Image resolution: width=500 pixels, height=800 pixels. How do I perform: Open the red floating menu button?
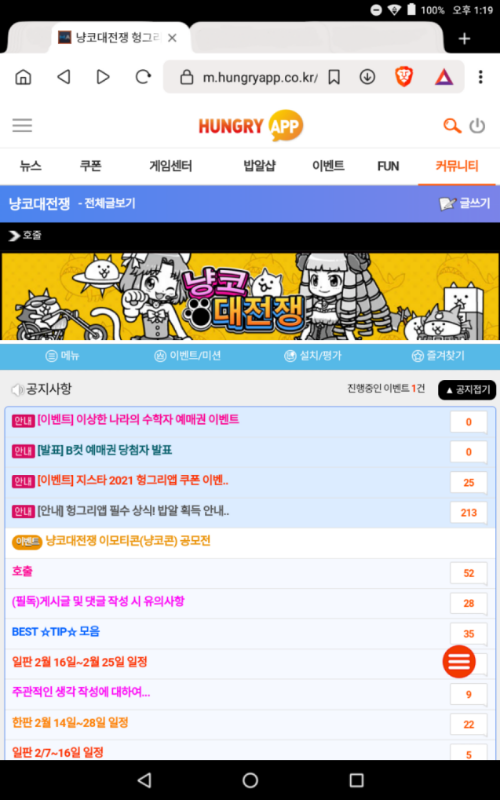(x=459, y=662)
